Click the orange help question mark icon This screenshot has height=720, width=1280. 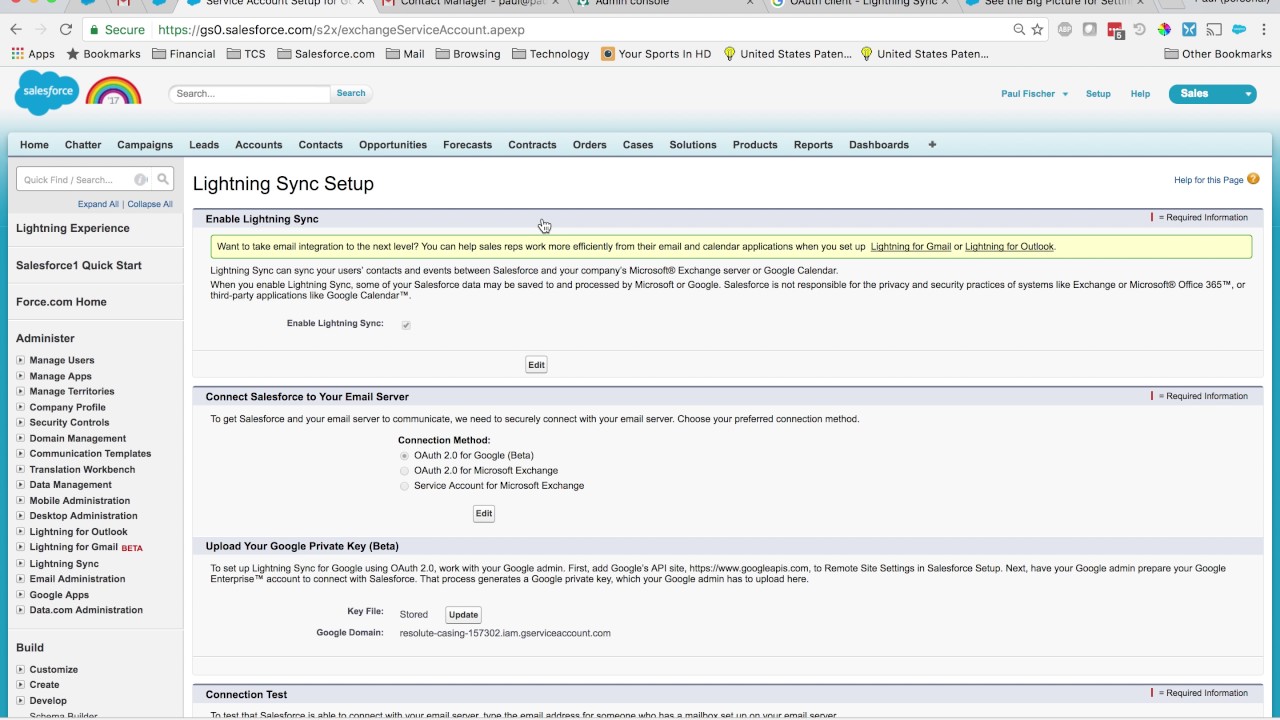[1253, 179]
